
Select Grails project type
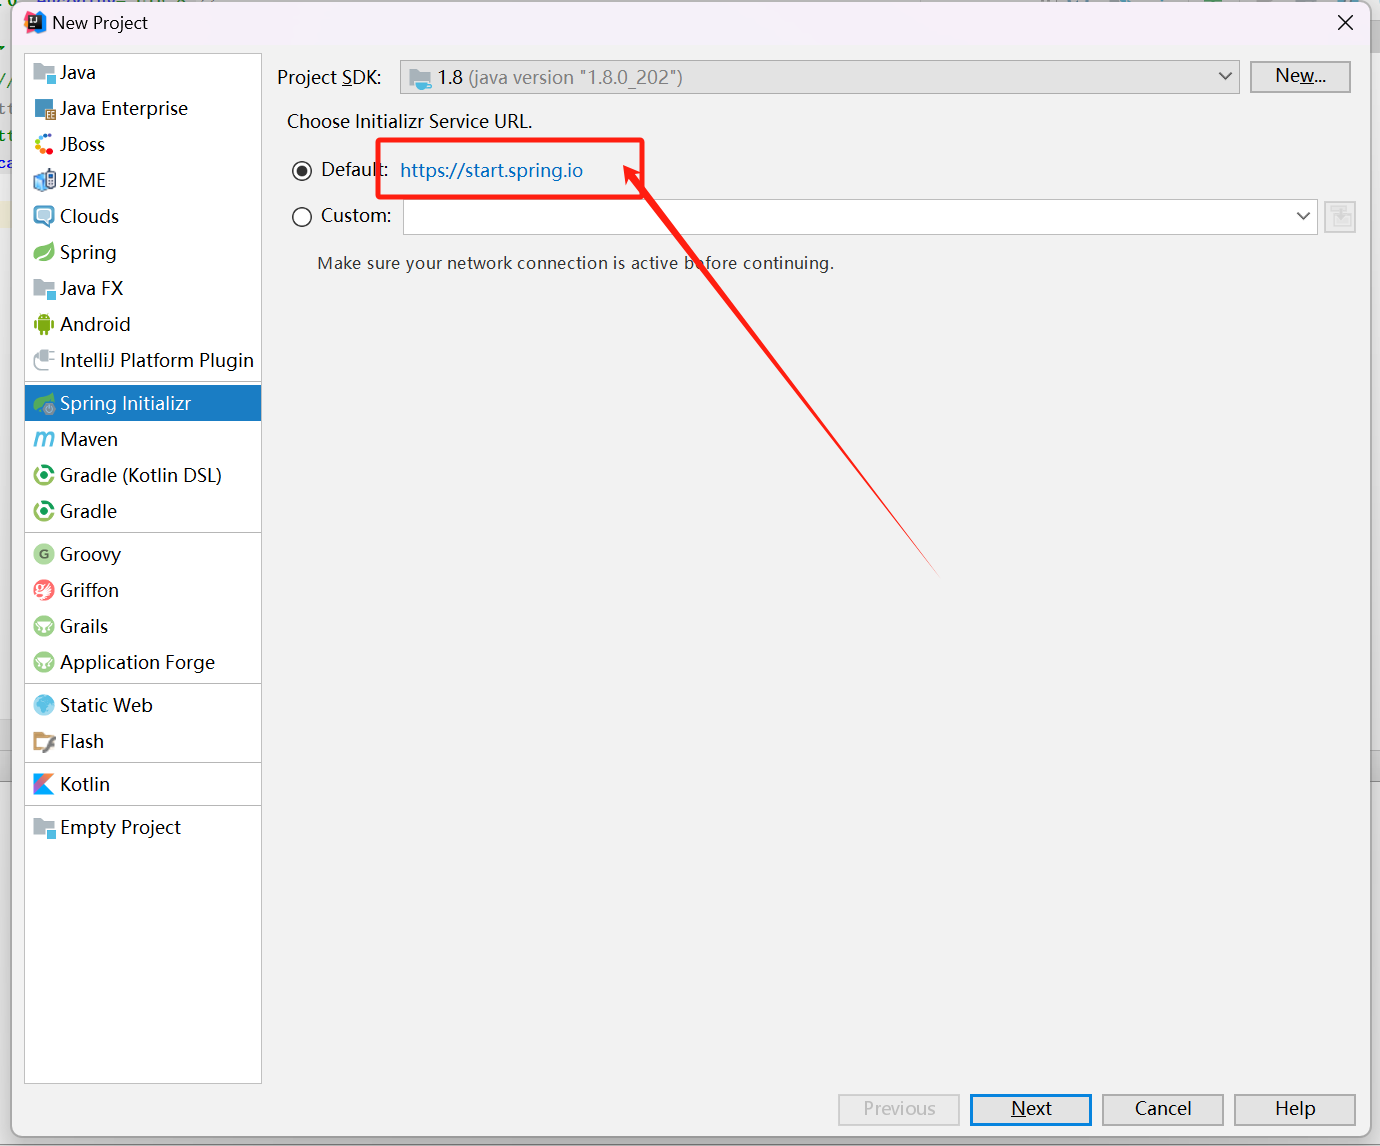click(143, 626)
